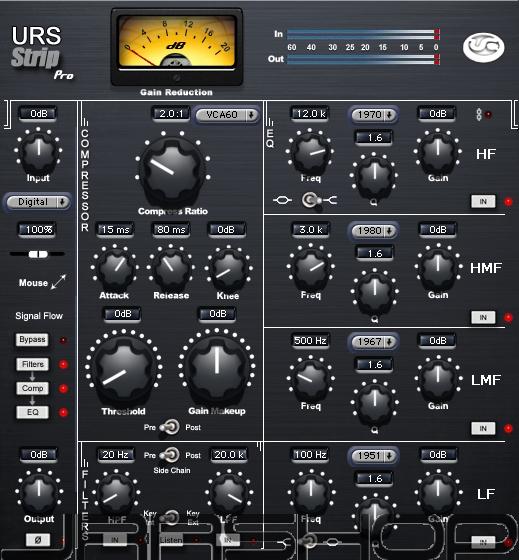Open the HMF 1980 EQ model dropdown

(x=374, y=231)
